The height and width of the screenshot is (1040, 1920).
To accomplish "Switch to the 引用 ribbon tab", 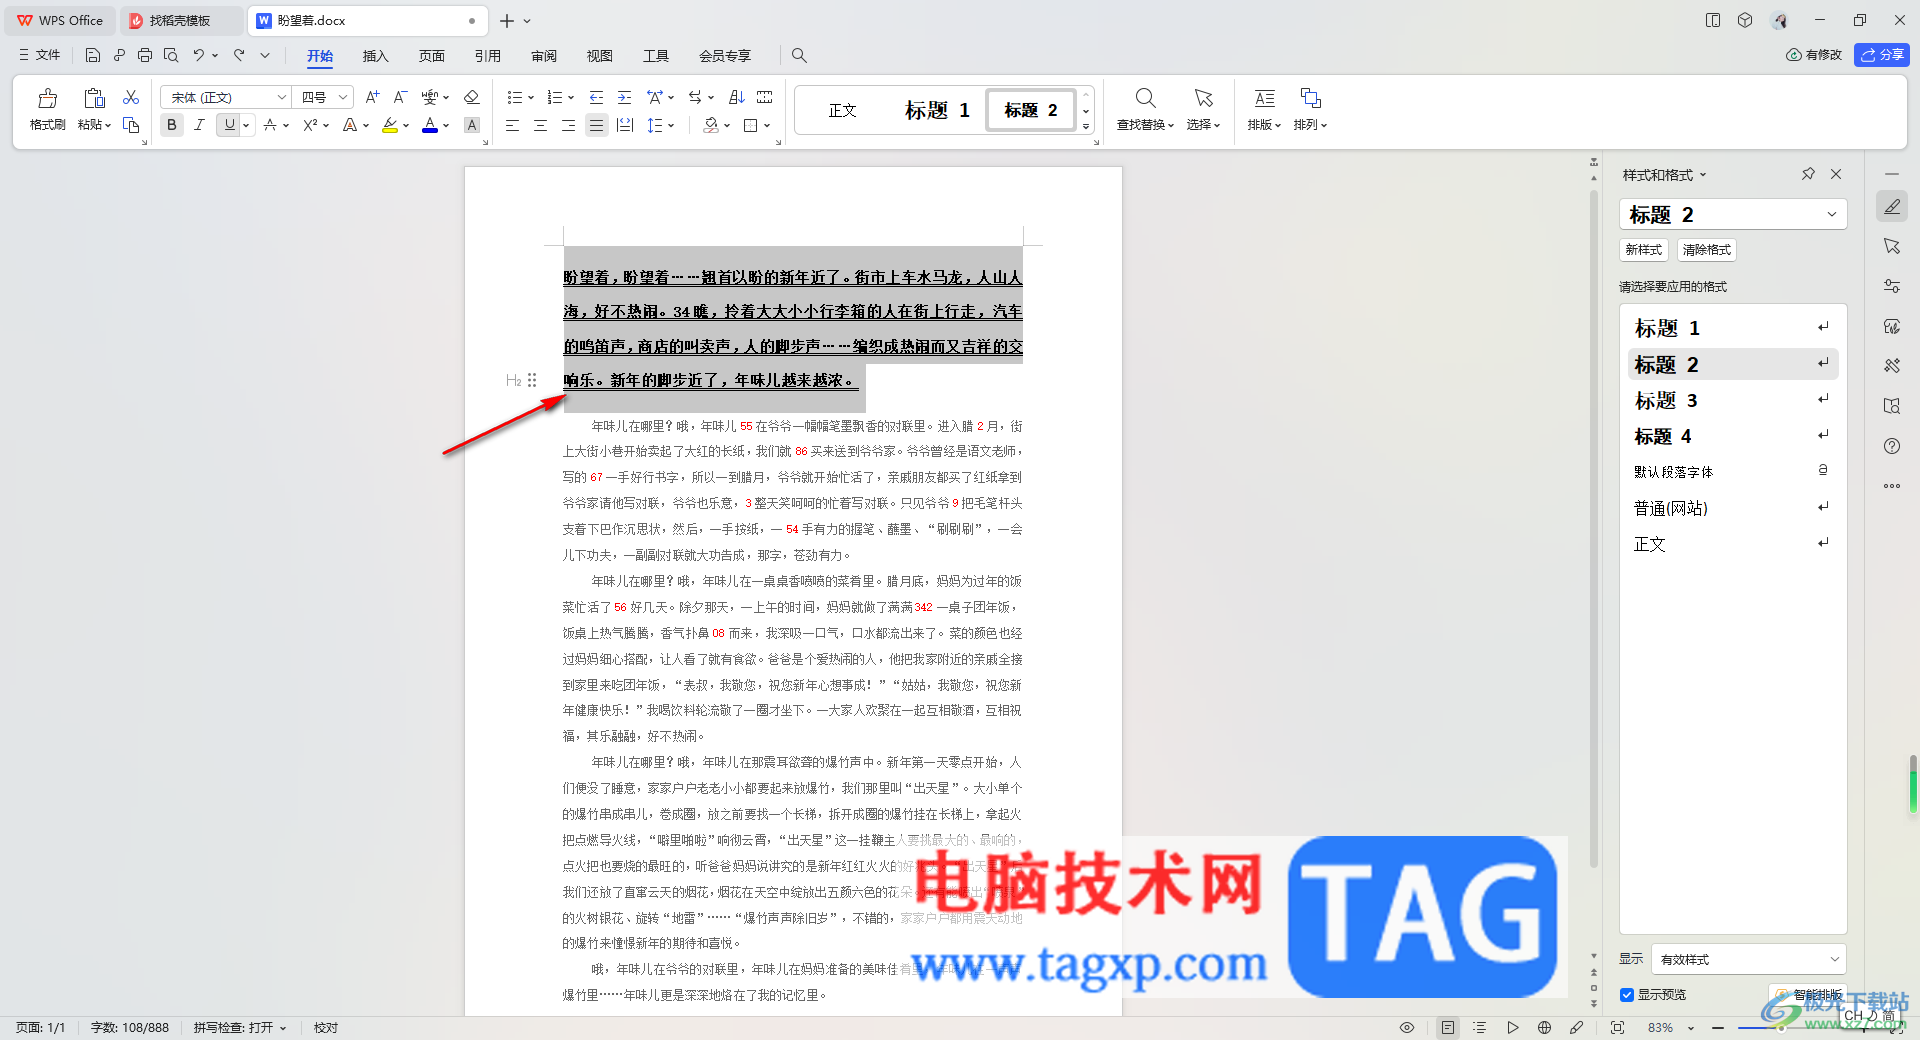I will pyautogui.click(x=487, y=56).
